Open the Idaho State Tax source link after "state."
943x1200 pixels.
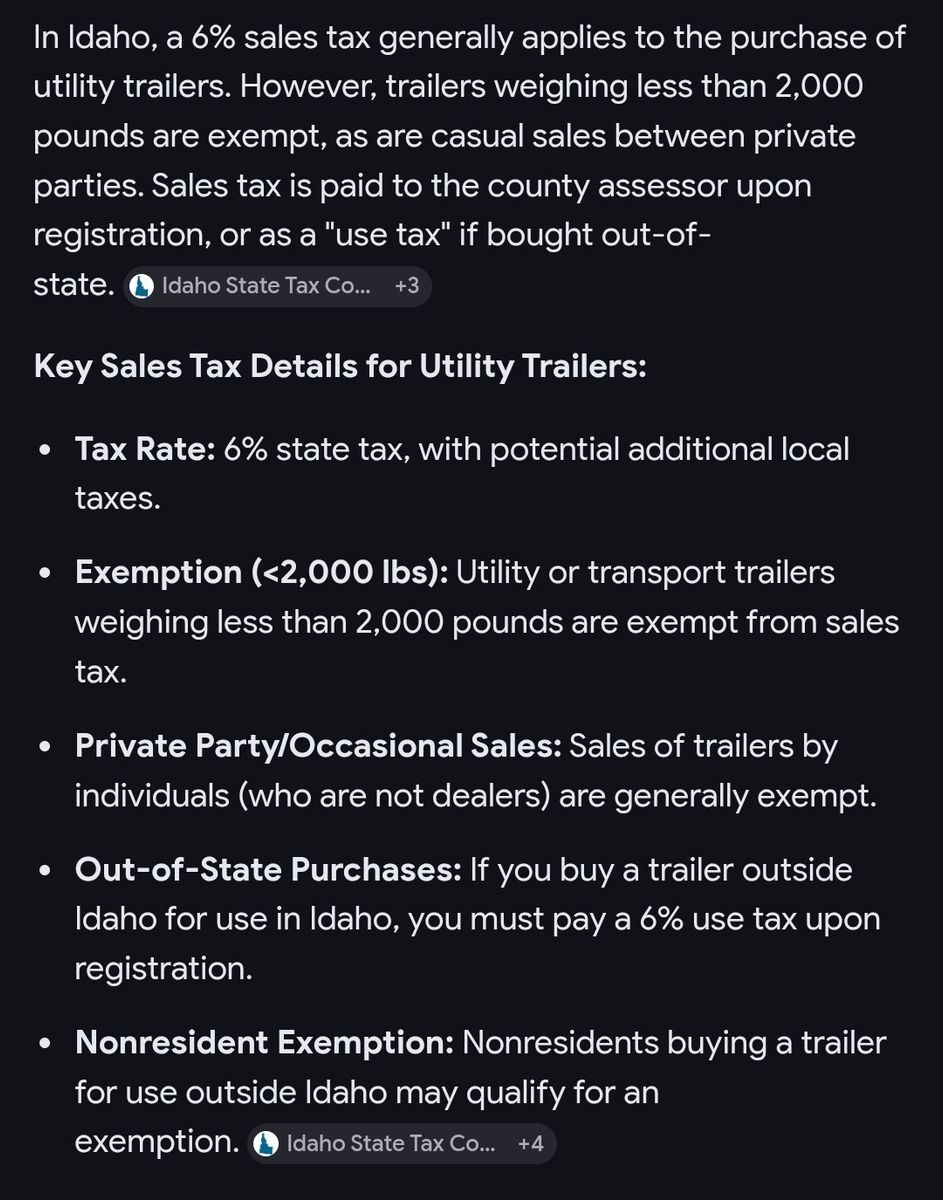point(265,286)
